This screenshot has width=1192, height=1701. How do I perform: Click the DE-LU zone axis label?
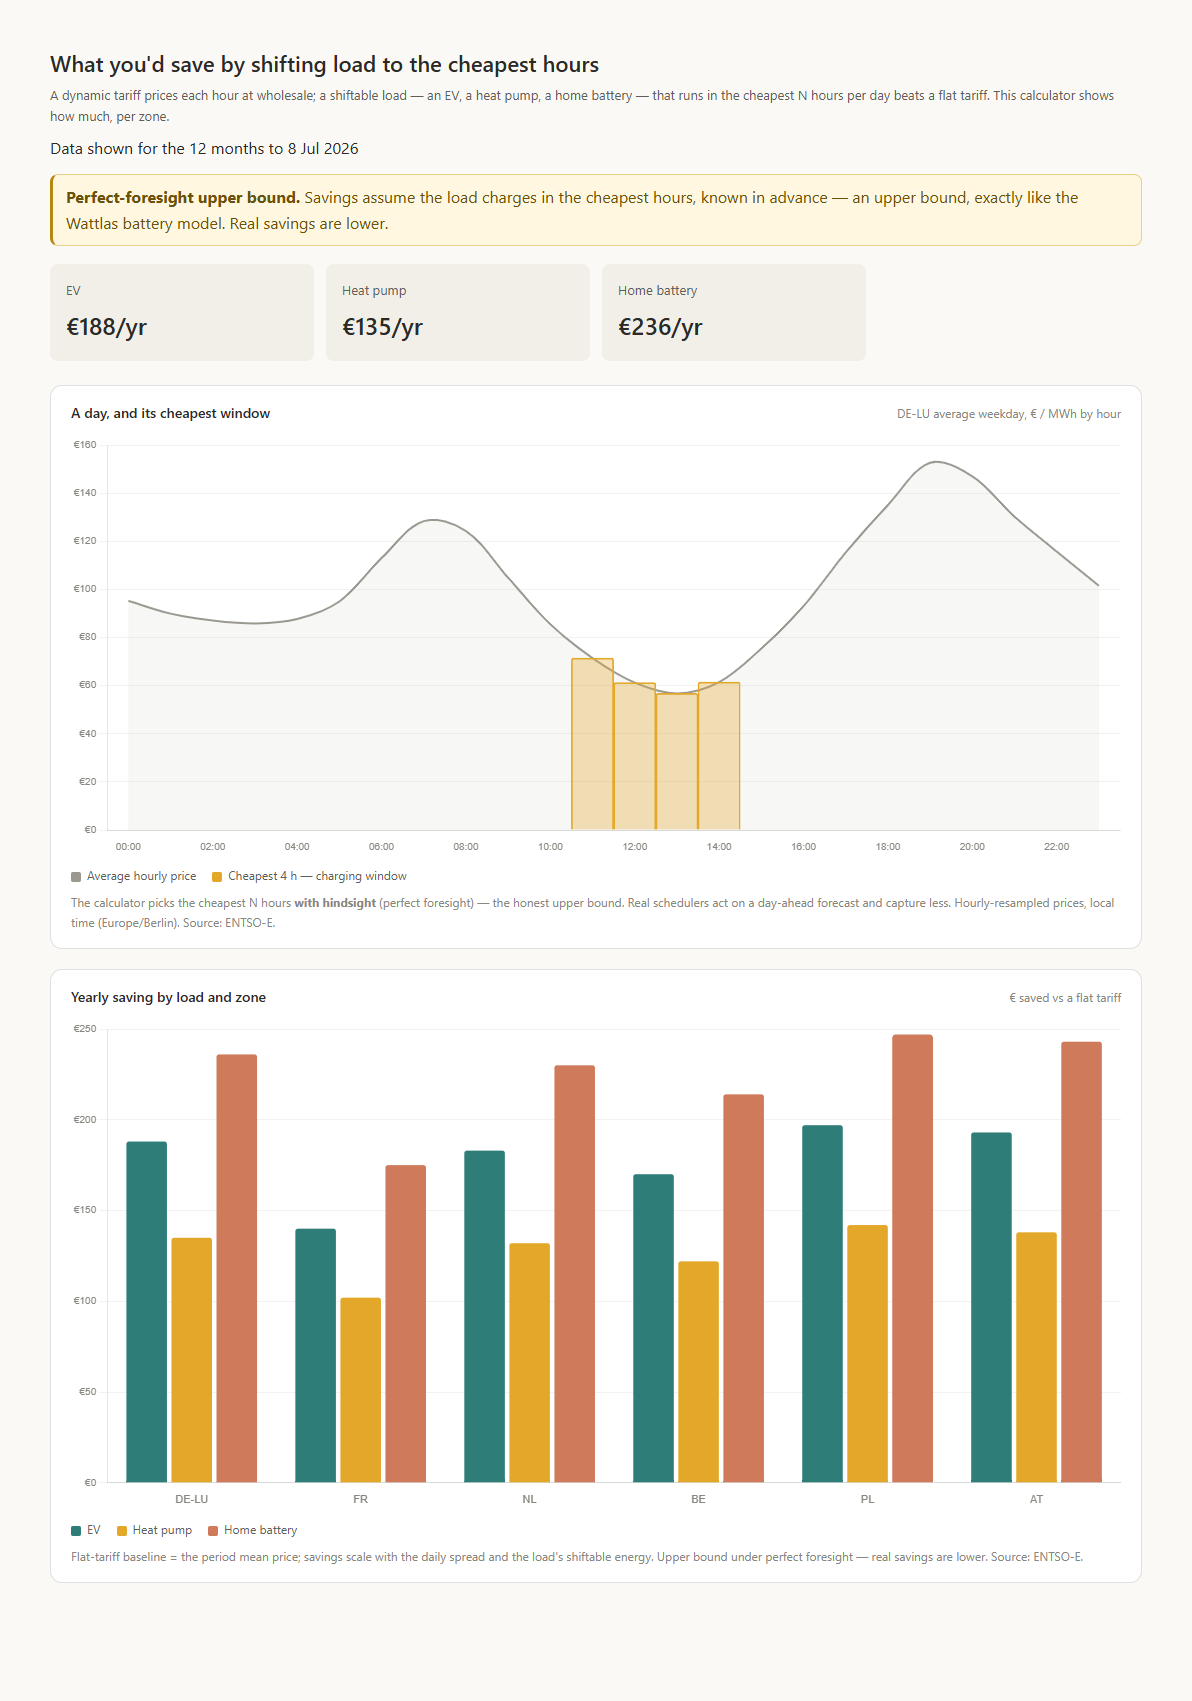coord(192,1499)
